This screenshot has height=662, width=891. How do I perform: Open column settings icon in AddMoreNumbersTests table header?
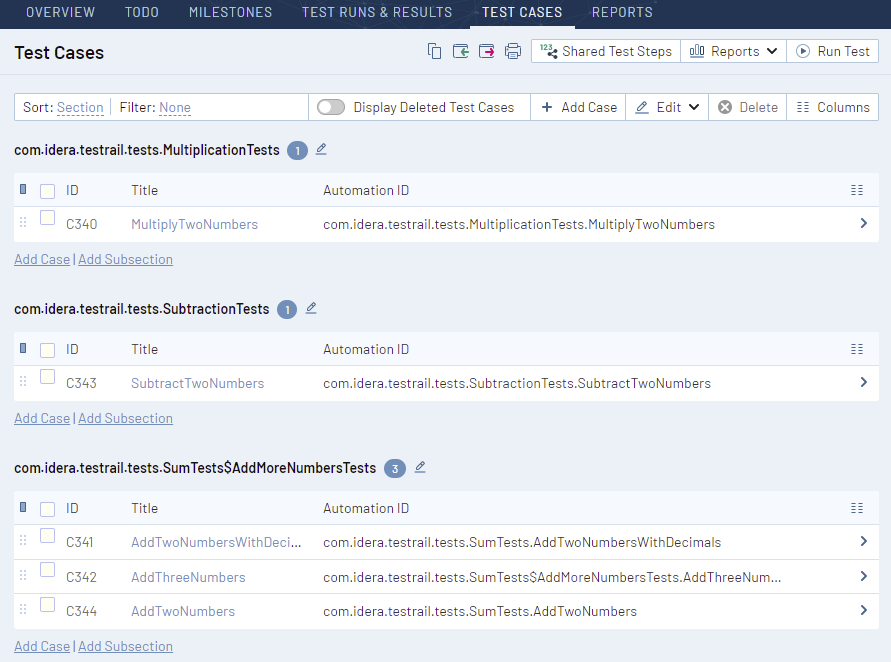[857, 508]
